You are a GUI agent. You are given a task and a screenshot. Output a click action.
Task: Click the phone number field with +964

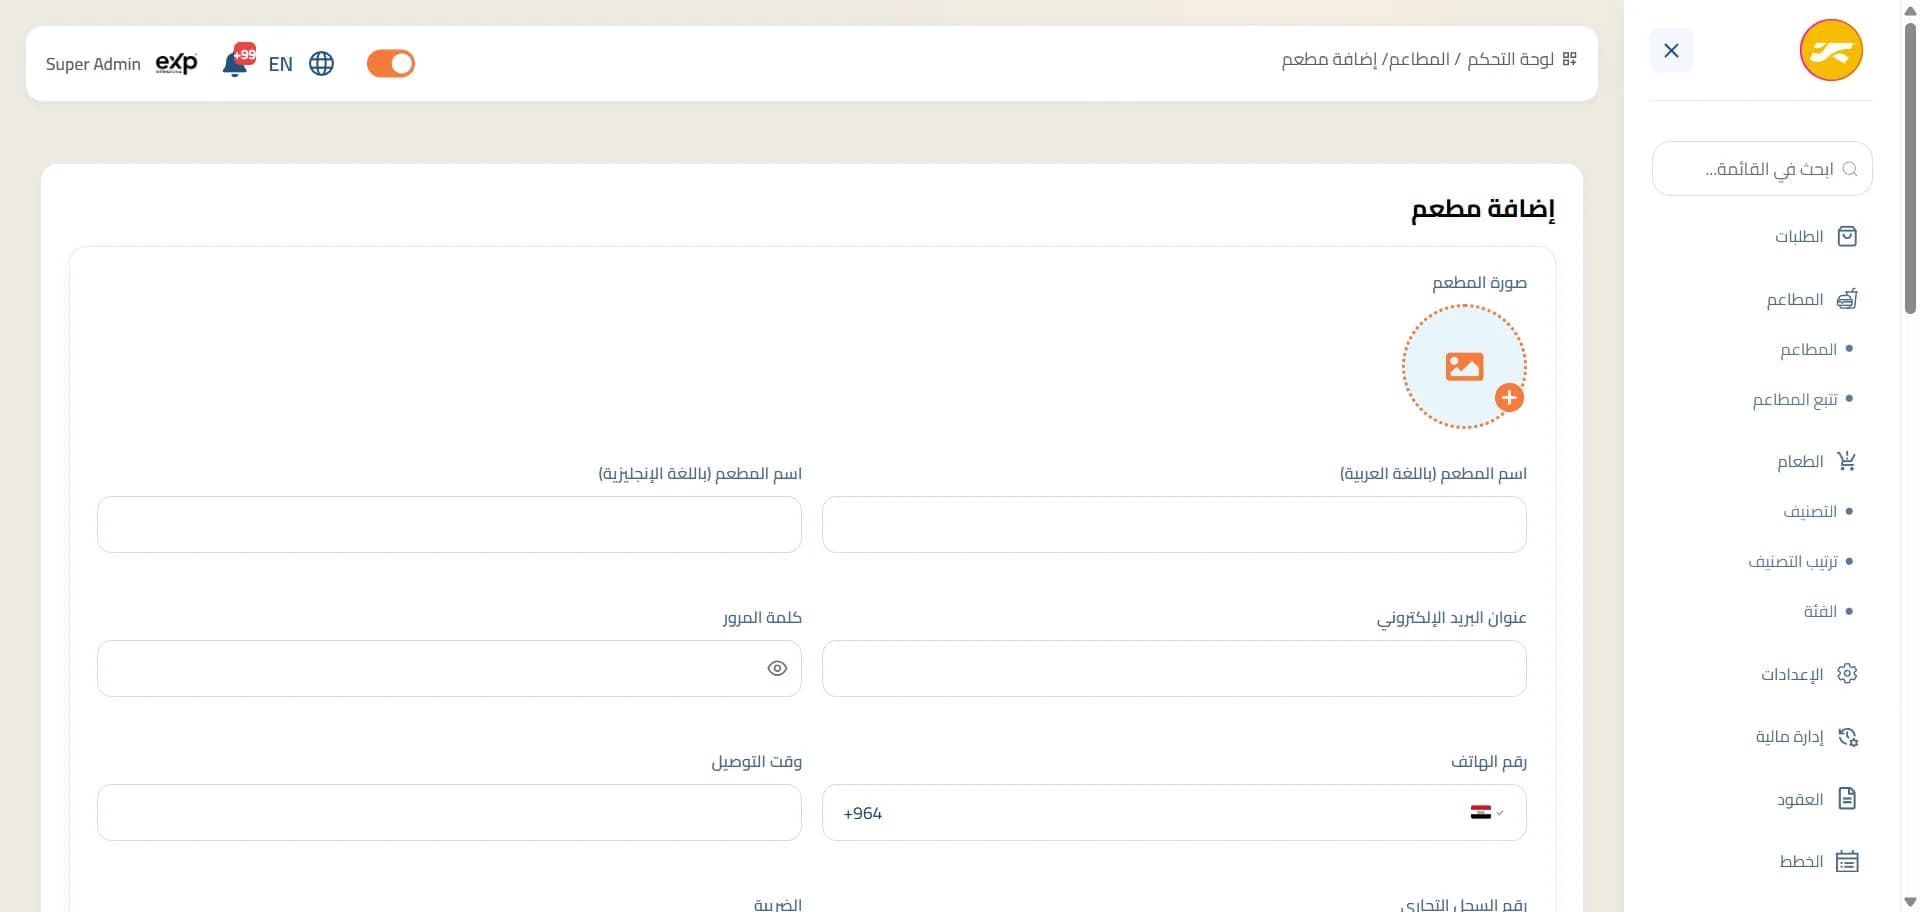1174,812
